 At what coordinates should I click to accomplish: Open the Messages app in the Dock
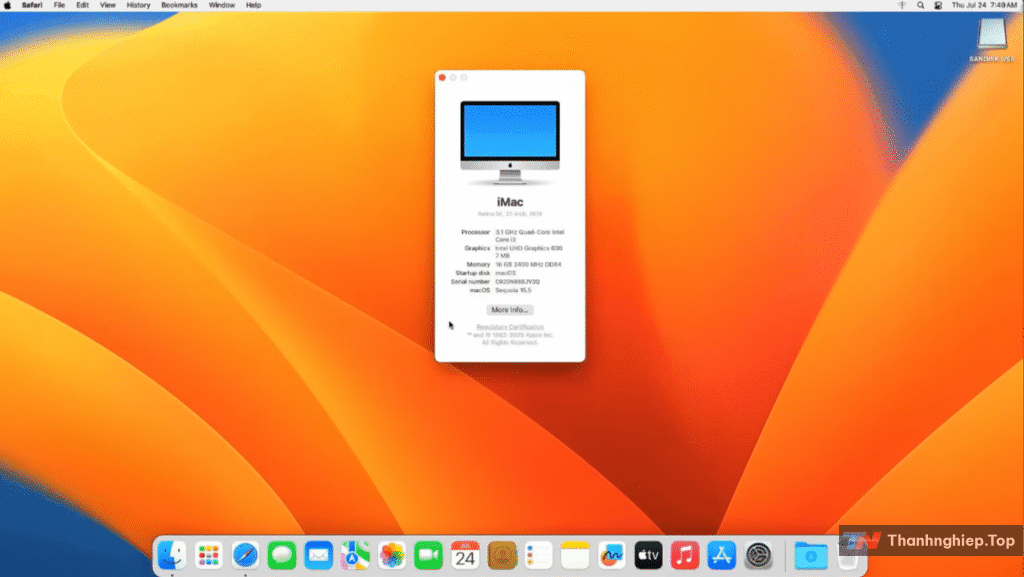point(281,555)
